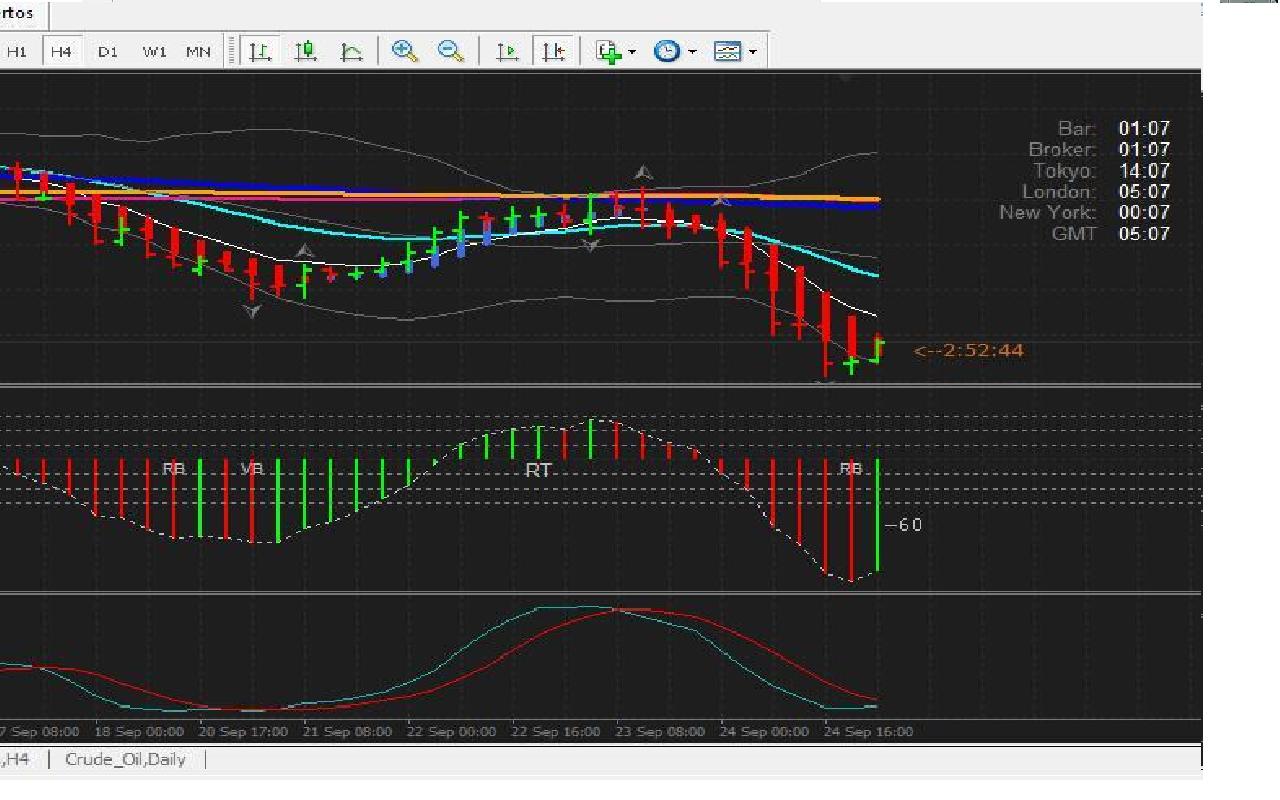Click the 22 Sep 16:00 time axis label
Viewport: 1280px width, 800px height.
coord(556,731)
